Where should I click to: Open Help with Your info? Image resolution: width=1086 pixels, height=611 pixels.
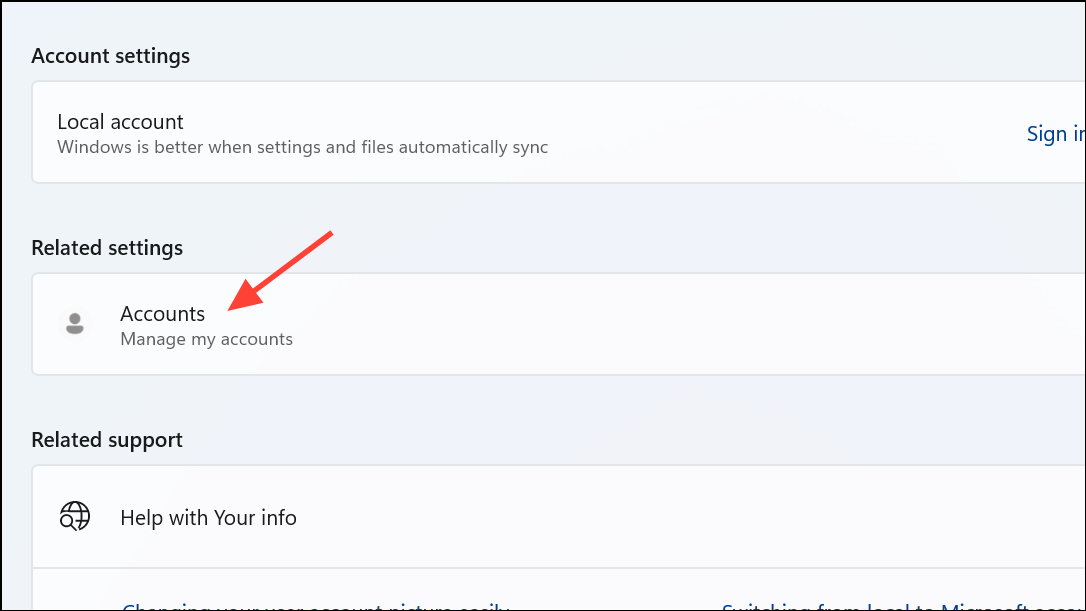208,518
